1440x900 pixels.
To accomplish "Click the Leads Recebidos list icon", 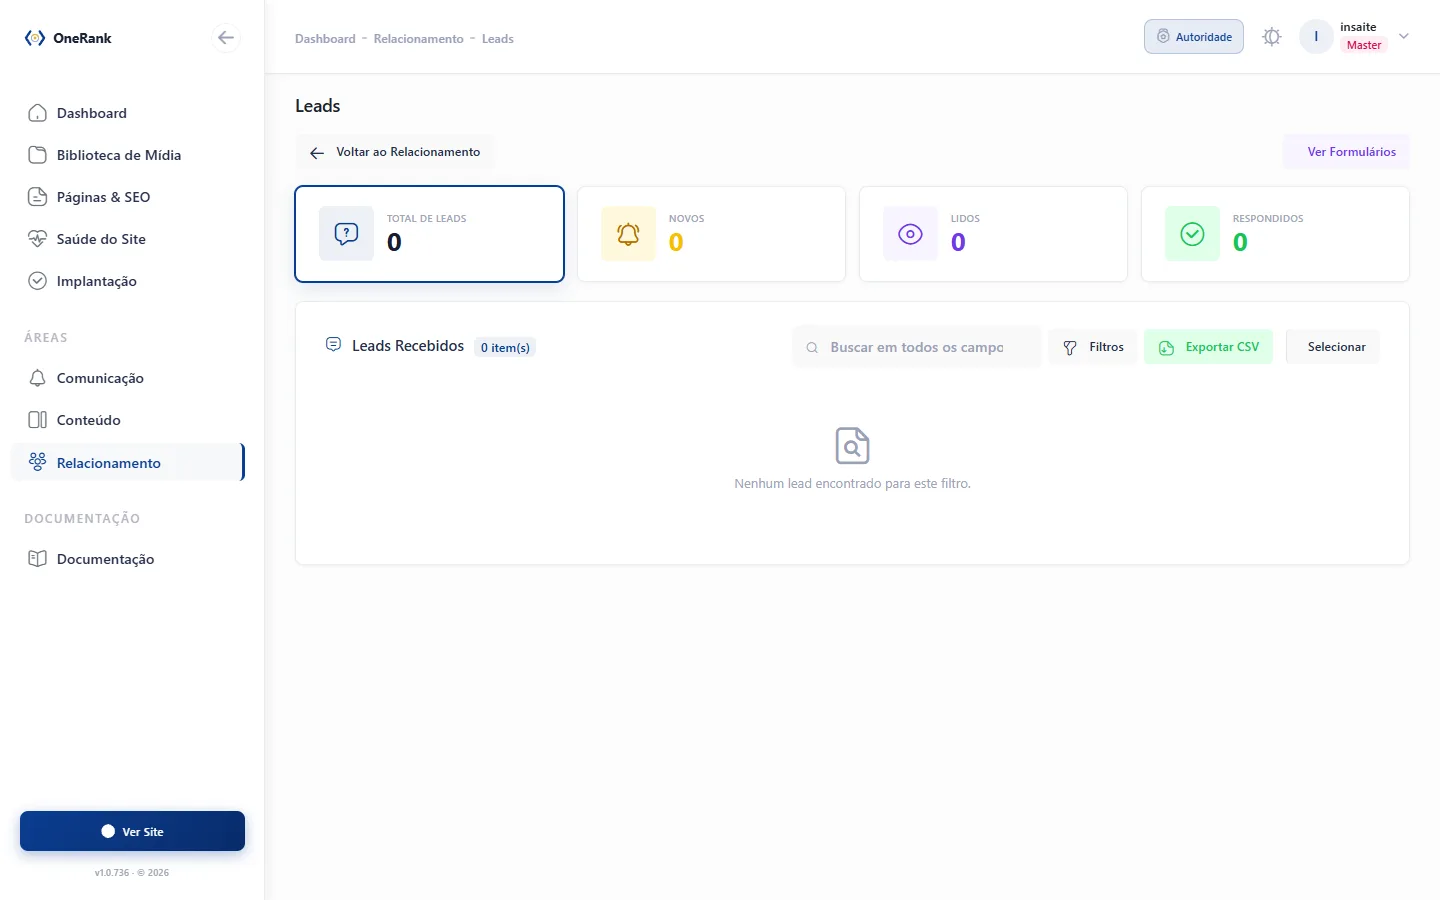I will [334, 345].
